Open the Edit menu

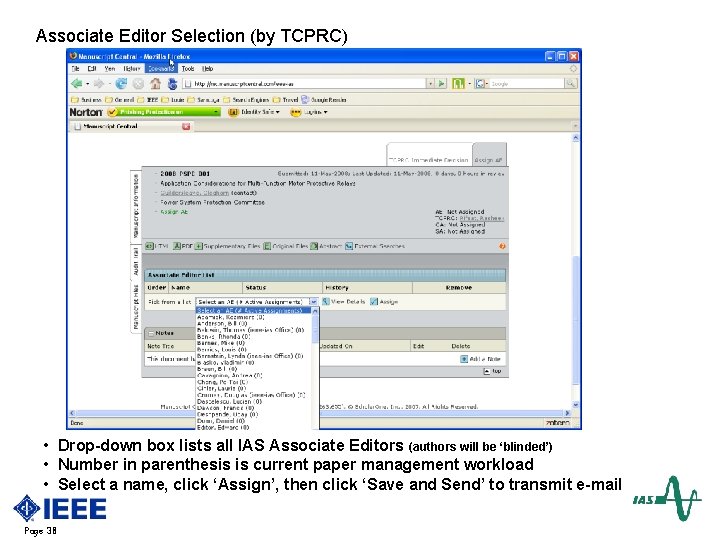(x=92, y=69)
